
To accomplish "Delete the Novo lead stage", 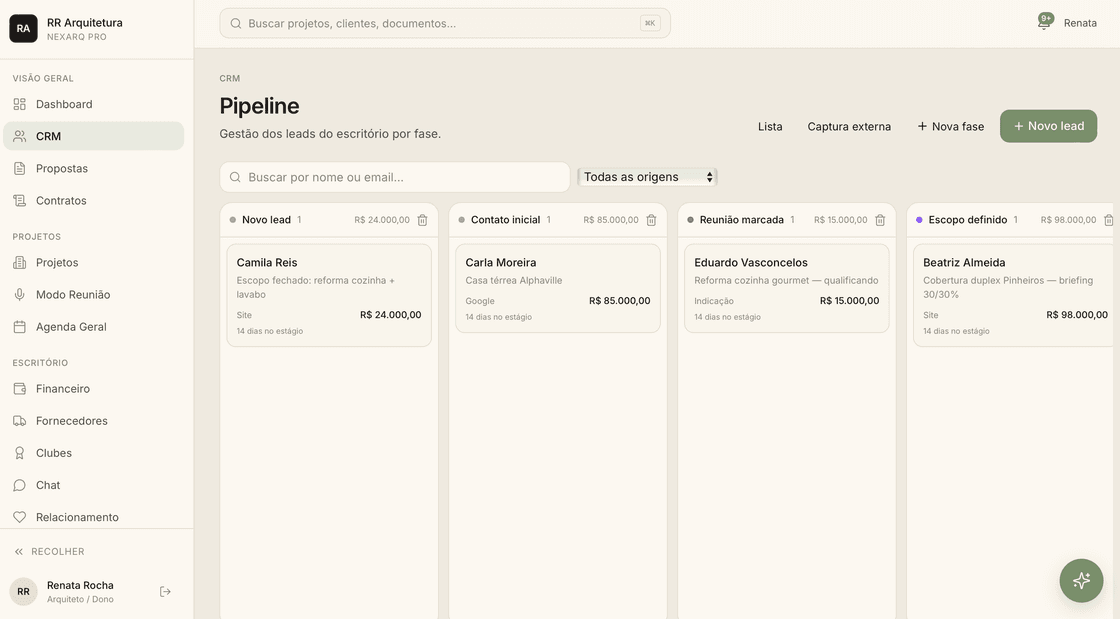I will (x=422, y=220).
